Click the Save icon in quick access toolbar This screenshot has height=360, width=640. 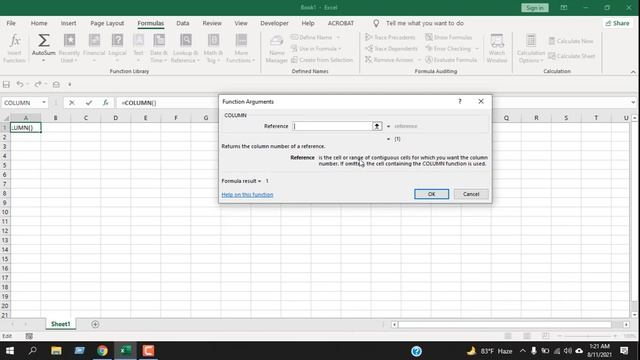point(6,84)
